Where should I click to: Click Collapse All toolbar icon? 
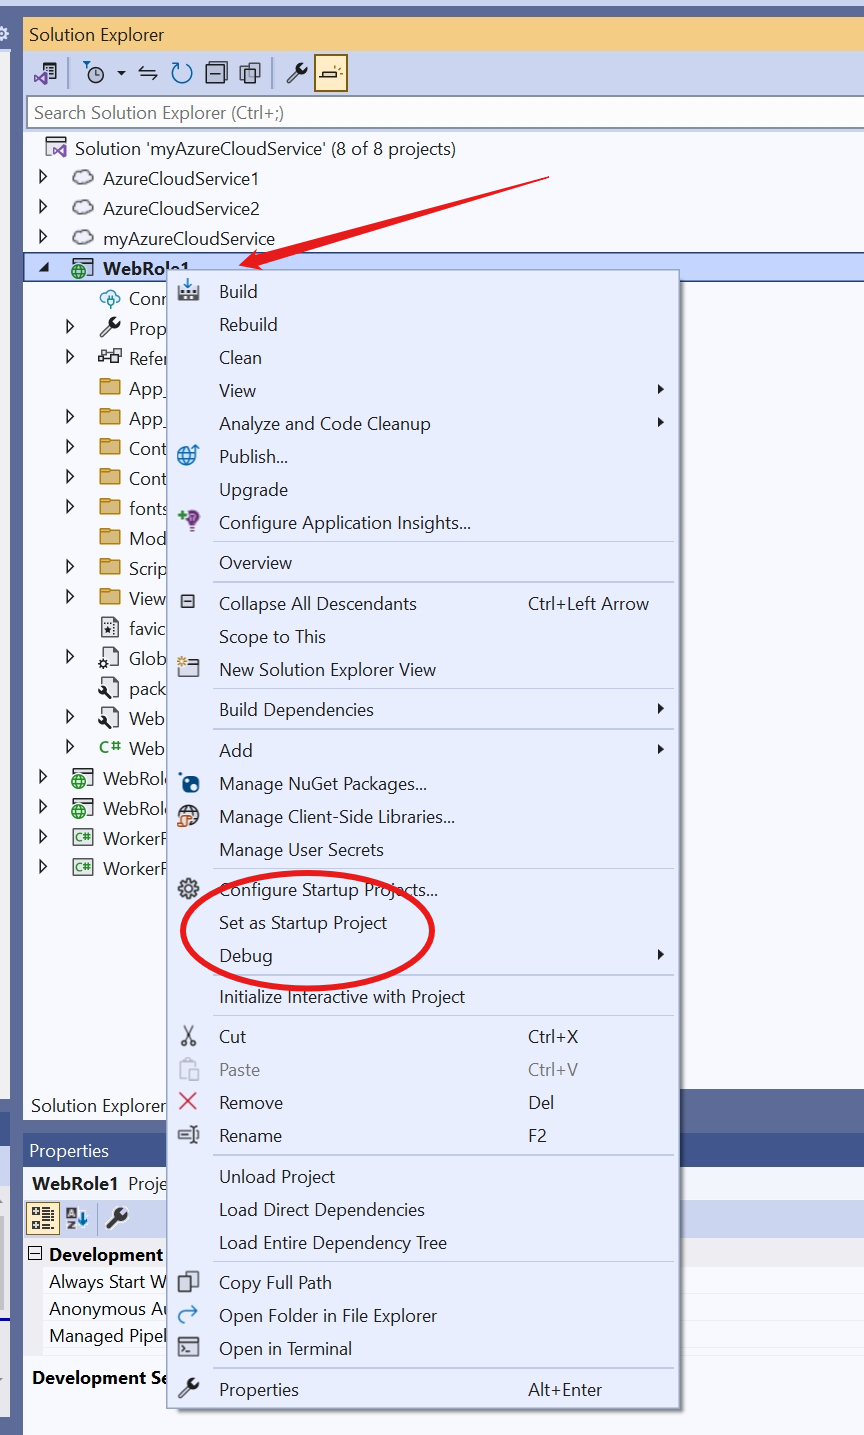click(216, 73)
